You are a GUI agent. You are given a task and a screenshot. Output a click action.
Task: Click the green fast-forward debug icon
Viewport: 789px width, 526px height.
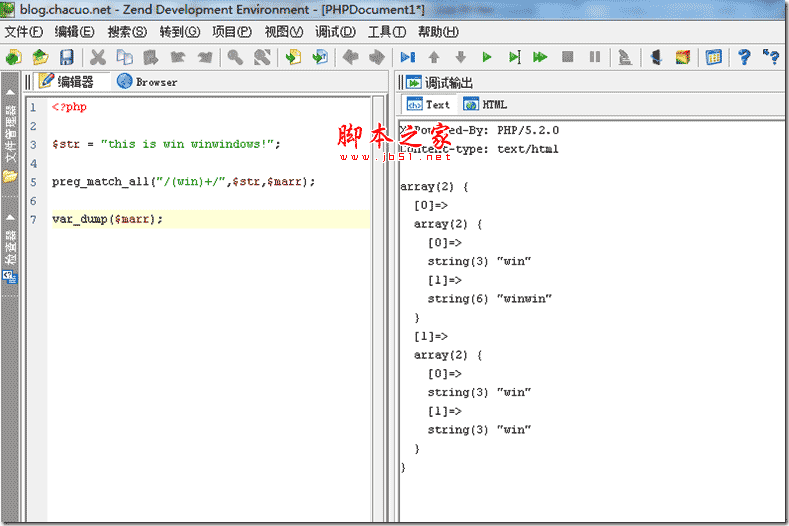(x=540, y=57)
